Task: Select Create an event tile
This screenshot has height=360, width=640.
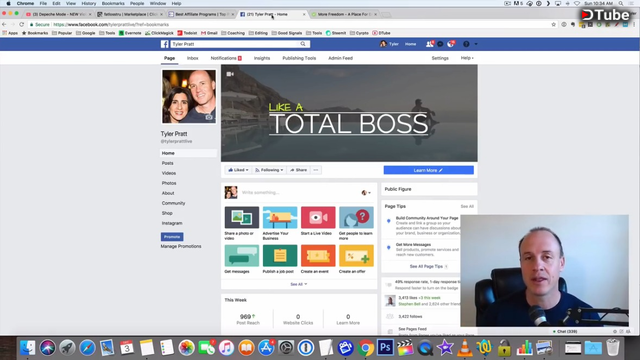Action: click(x=318, y=259)
